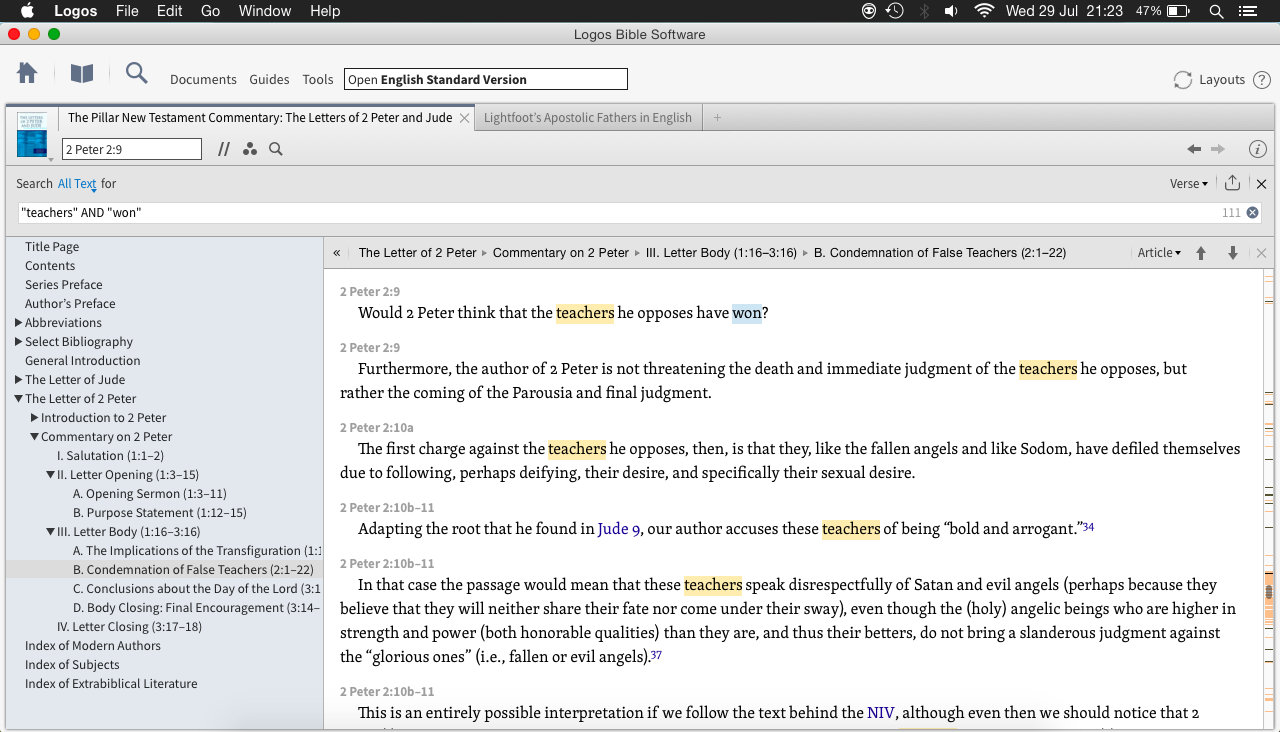Viewport: 1280px width, 732px height.
Task: Go to previous article with up arrow
Action: [1201, 253]
